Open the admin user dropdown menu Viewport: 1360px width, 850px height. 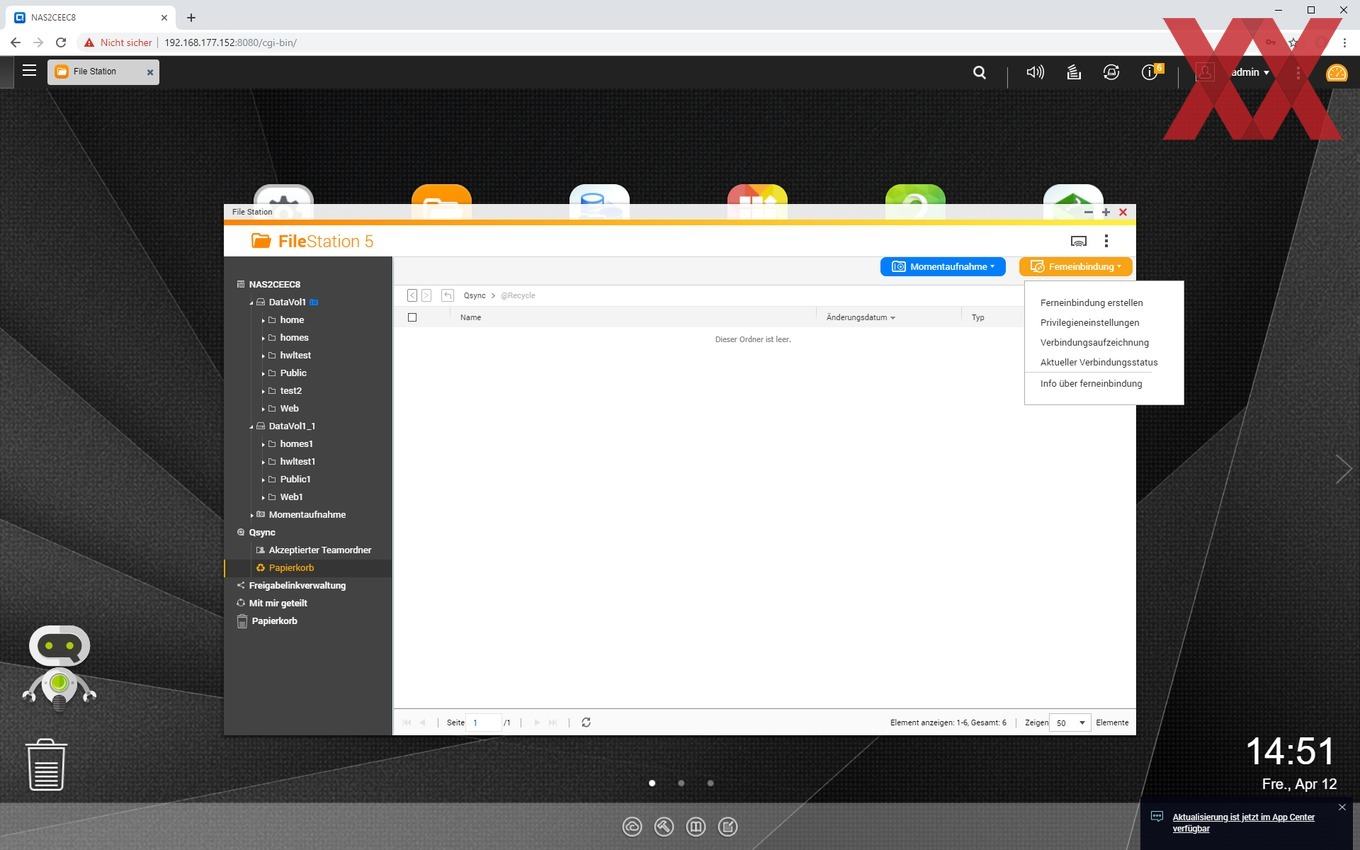[x=1250, y=72]
